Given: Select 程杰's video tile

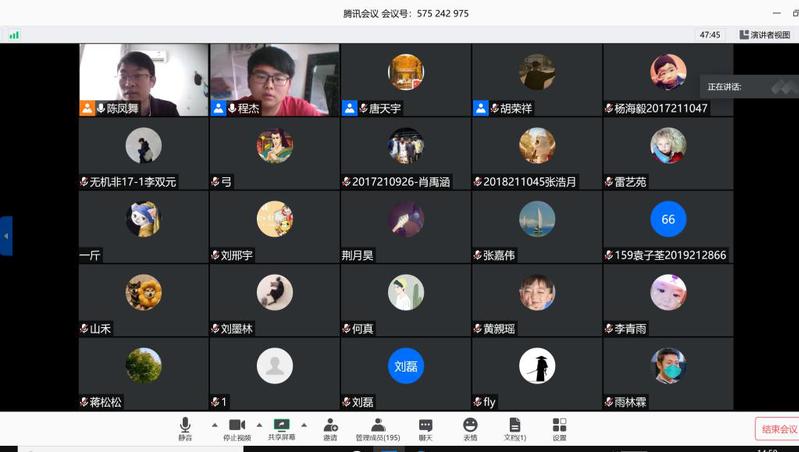Looking at the screenshot, I should pos(274,80).
